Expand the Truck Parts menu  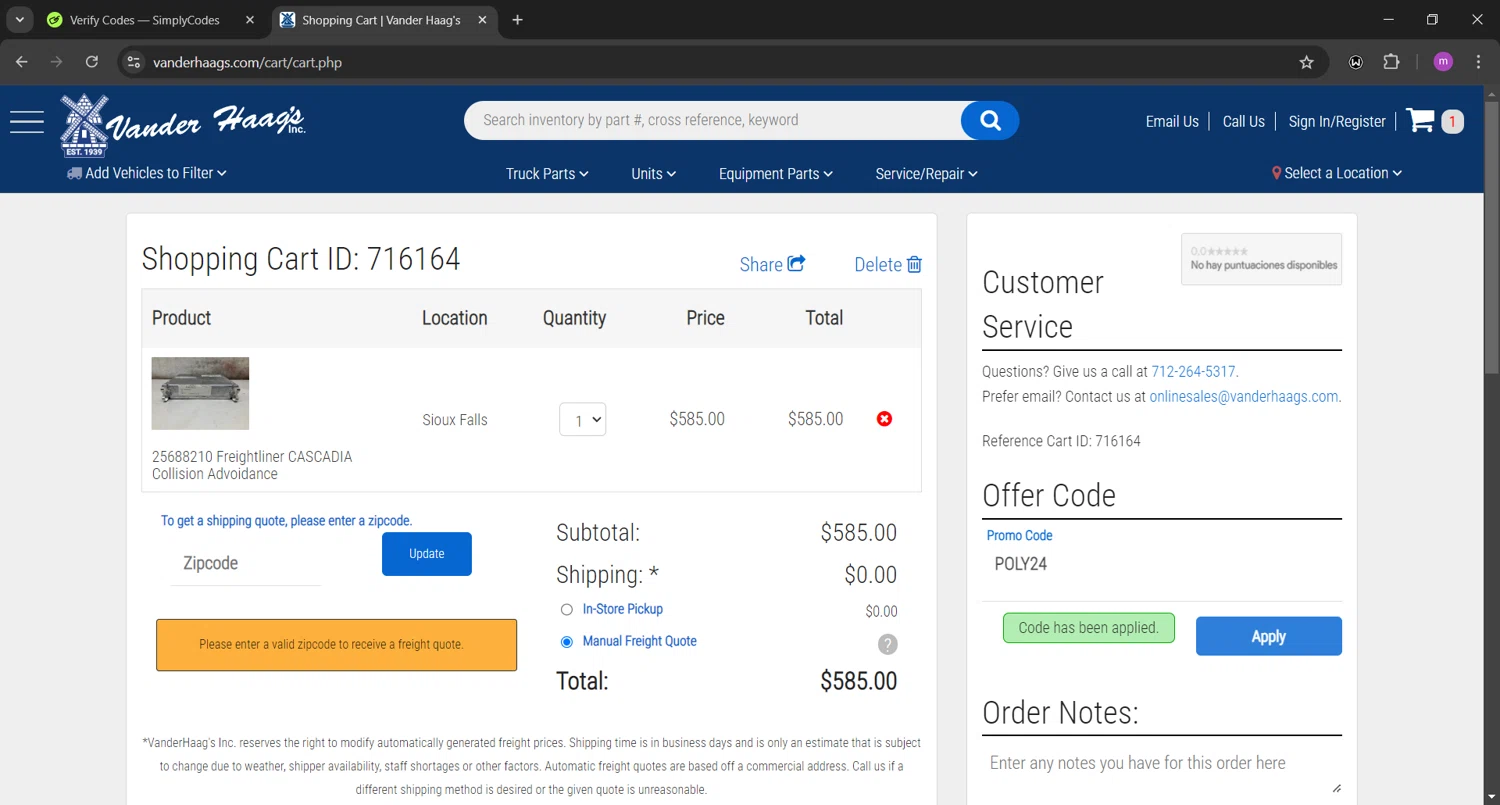(547, 174)
